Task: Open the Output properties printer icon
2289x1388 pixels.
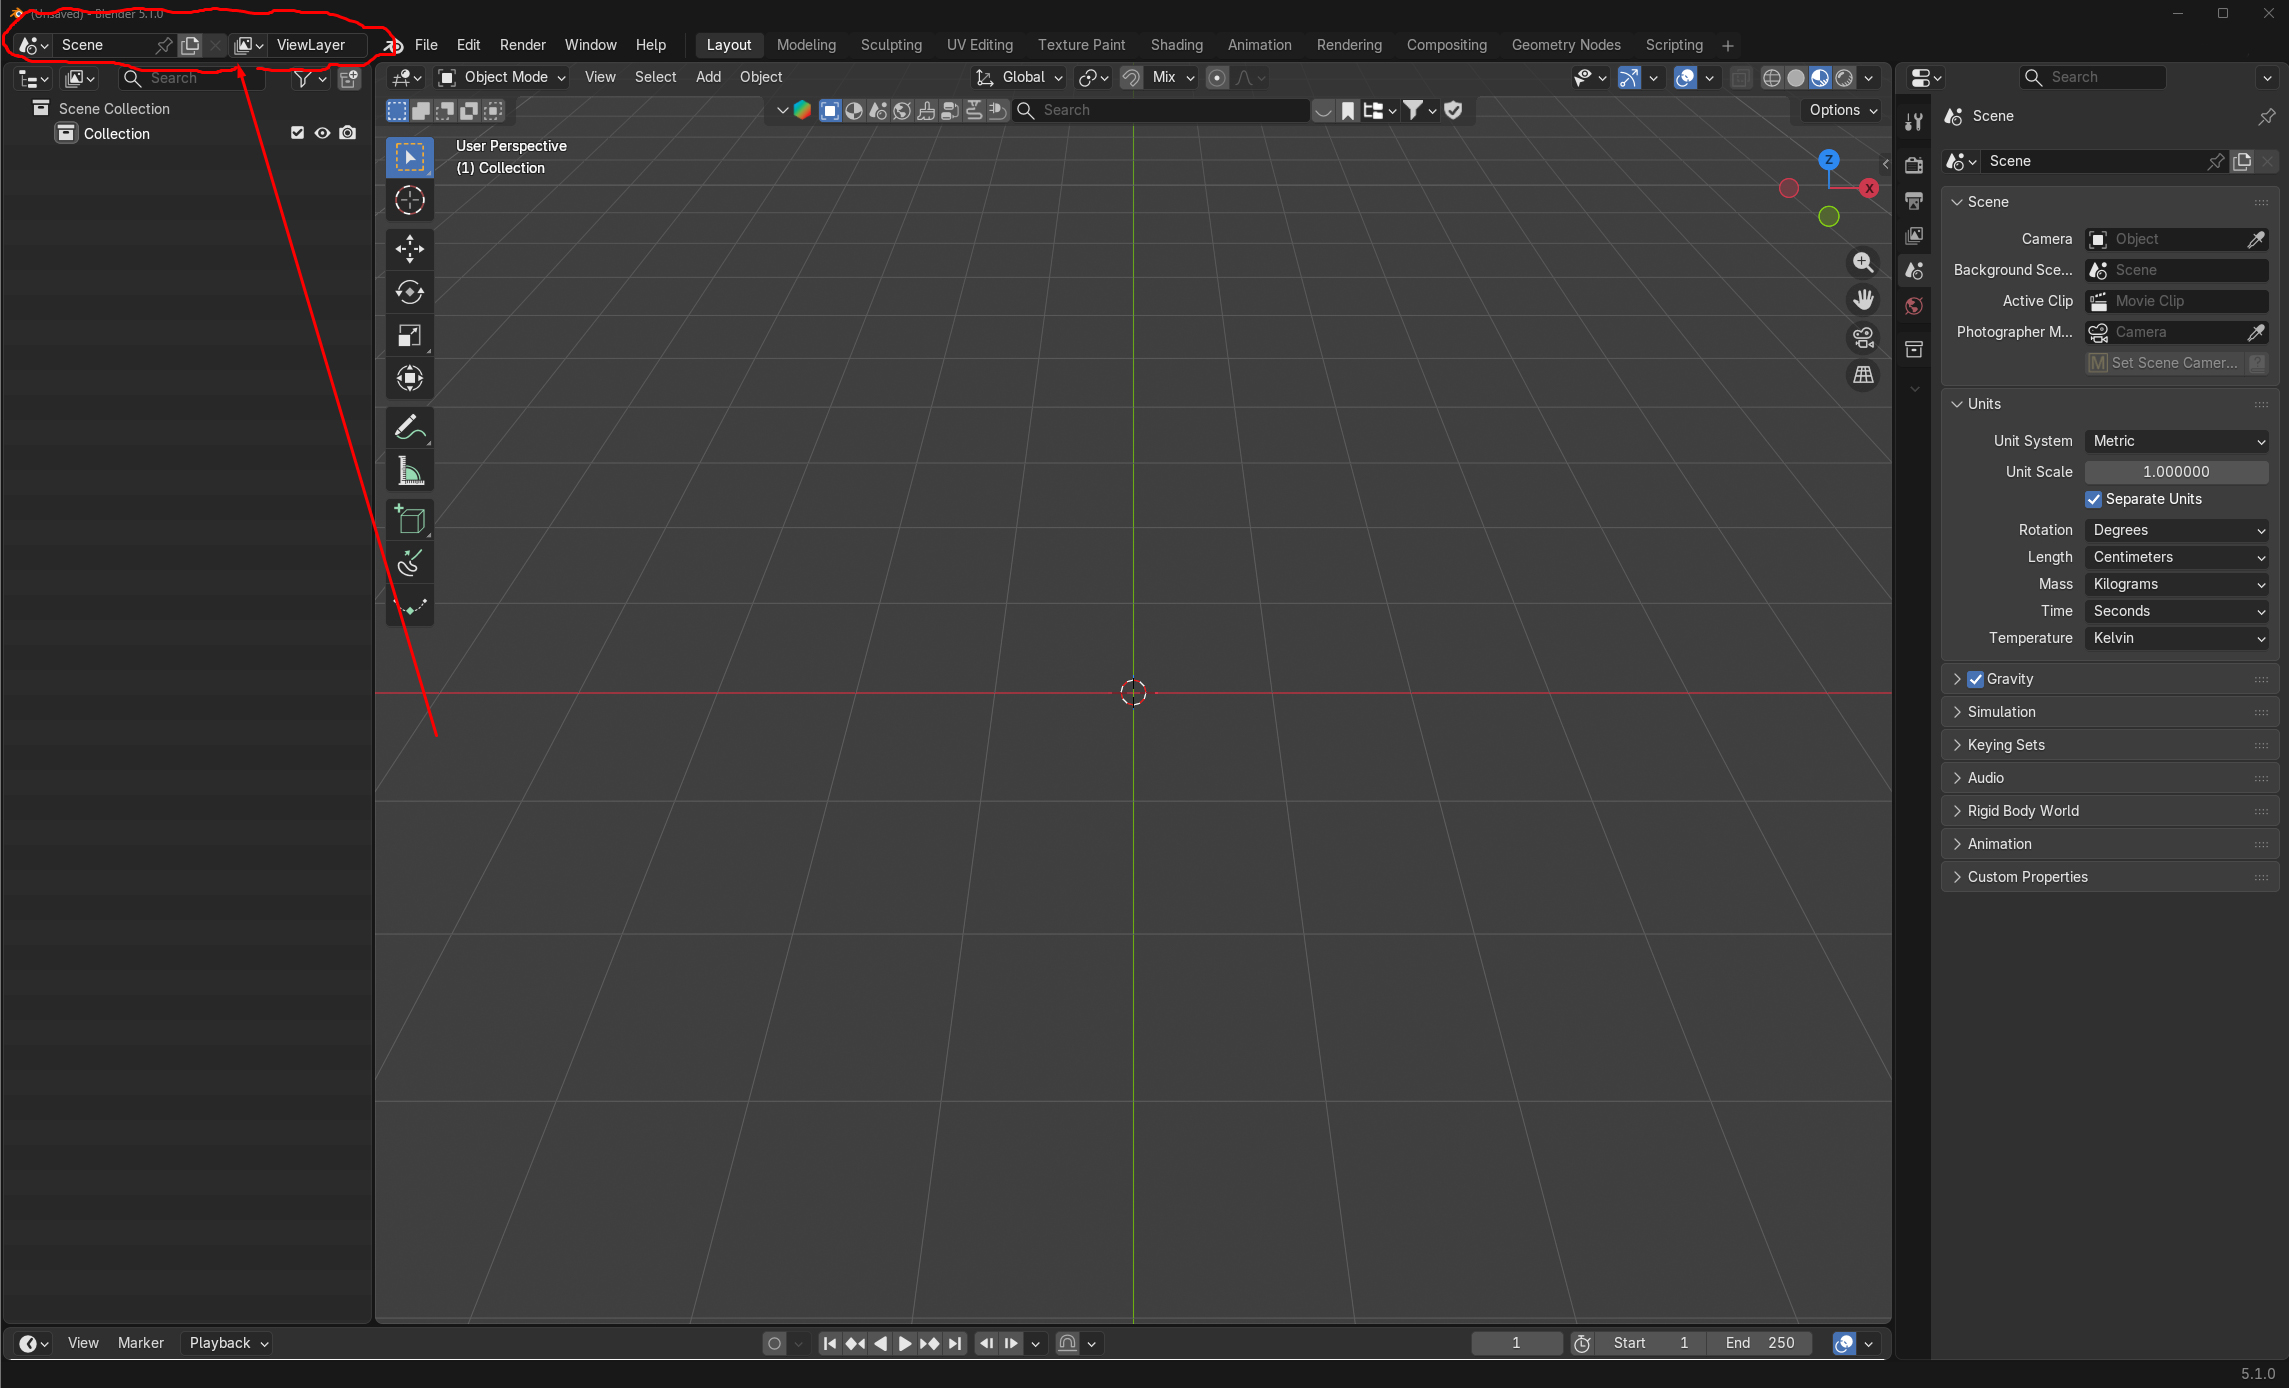Action: [1914, 201]
